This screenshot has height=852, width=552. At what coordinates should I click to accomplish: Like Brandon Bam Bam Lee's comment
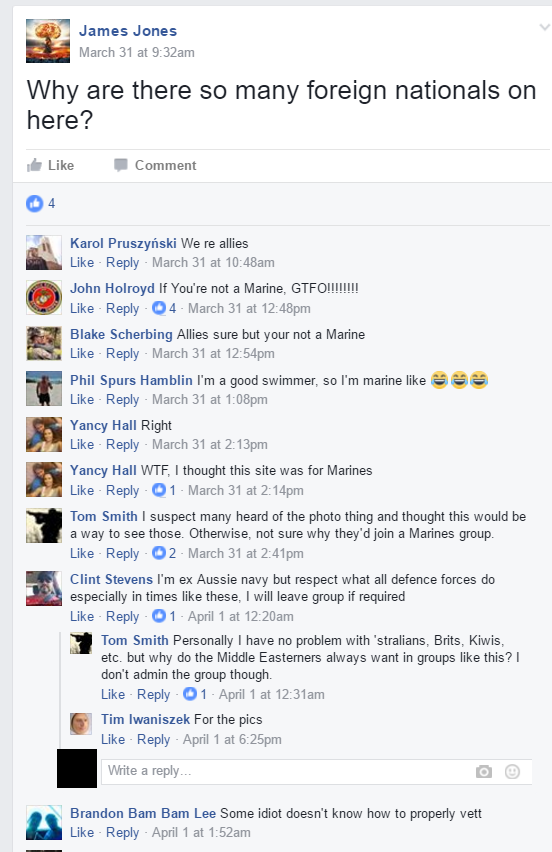tap(82, 832)
